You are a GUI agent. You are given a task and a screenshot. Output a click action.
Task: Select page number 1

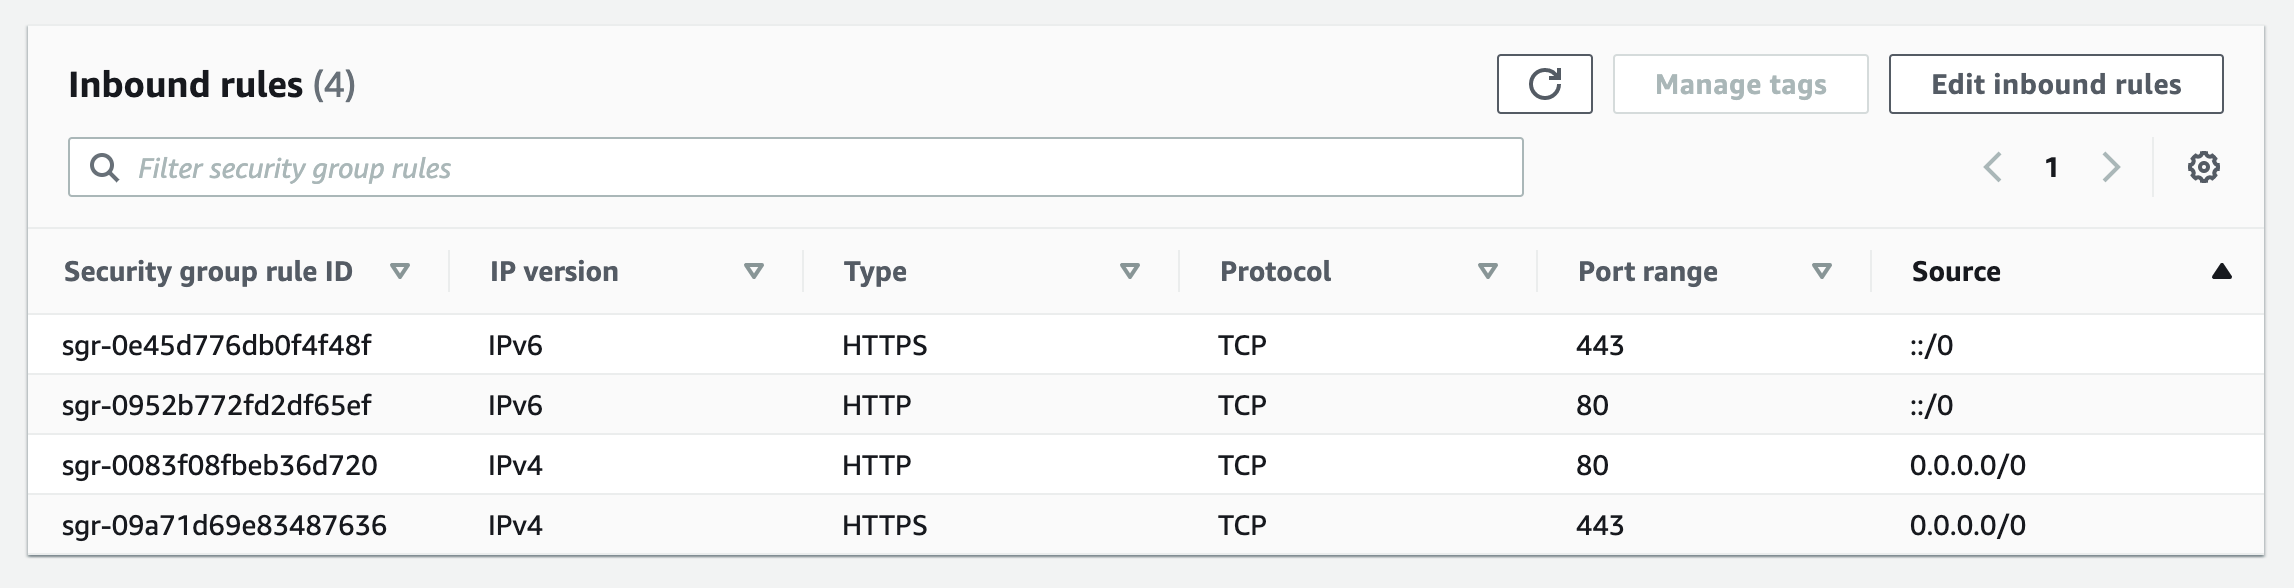click(x=2051, y=167)
